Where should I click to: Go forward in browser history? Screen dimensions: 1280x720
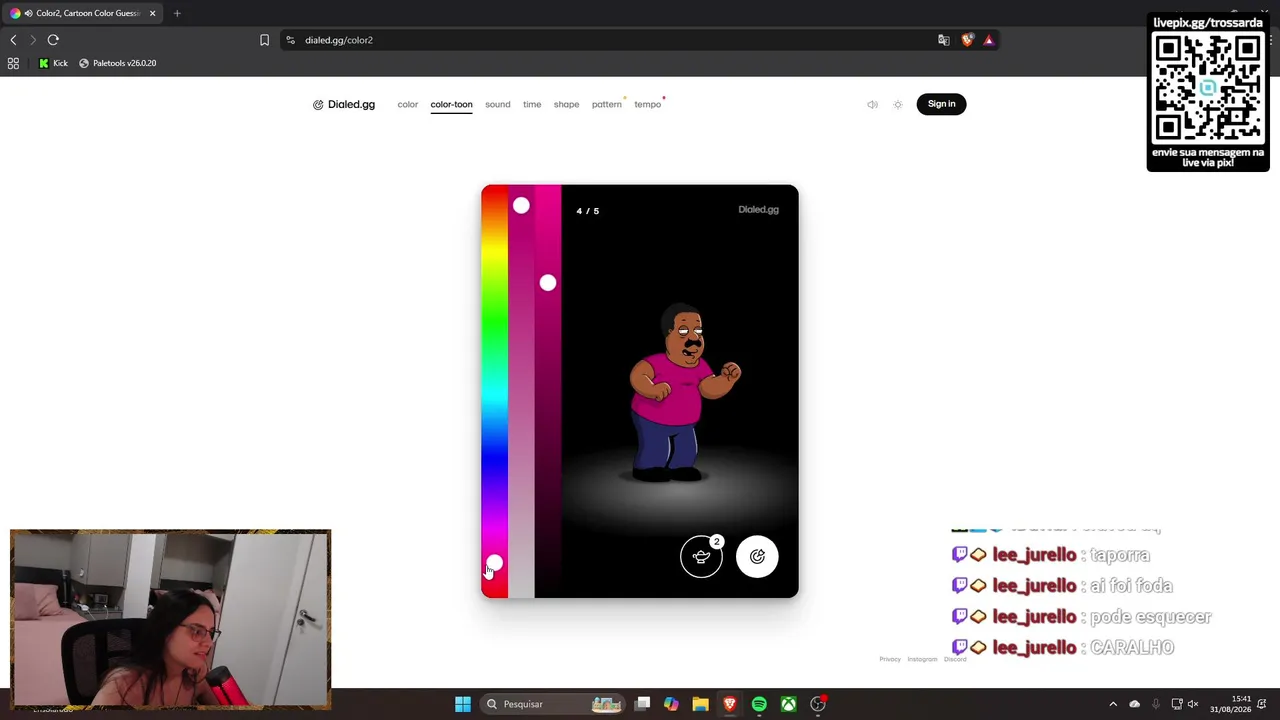(x=32, y=40)
